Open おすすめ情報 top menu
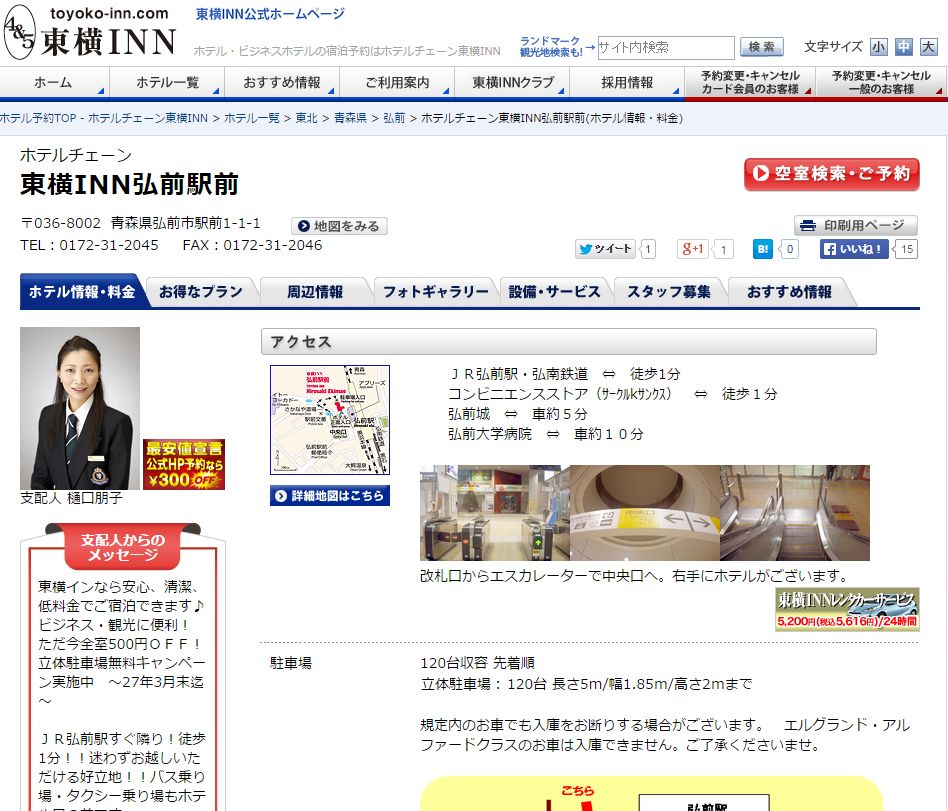 coord(282,82)
